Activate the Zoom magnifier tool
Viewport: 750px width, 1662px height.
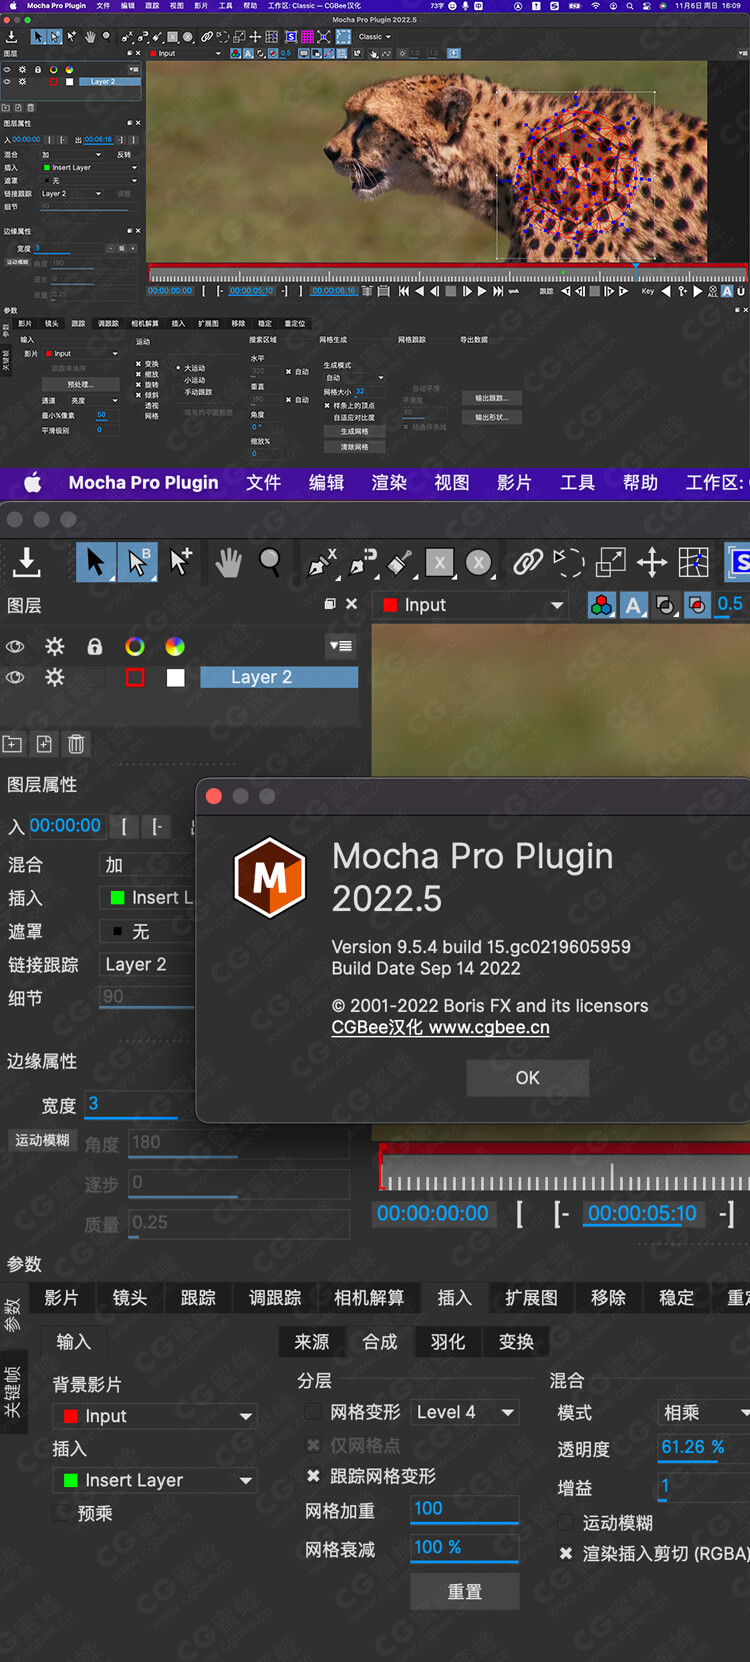[x=270, y=562]
